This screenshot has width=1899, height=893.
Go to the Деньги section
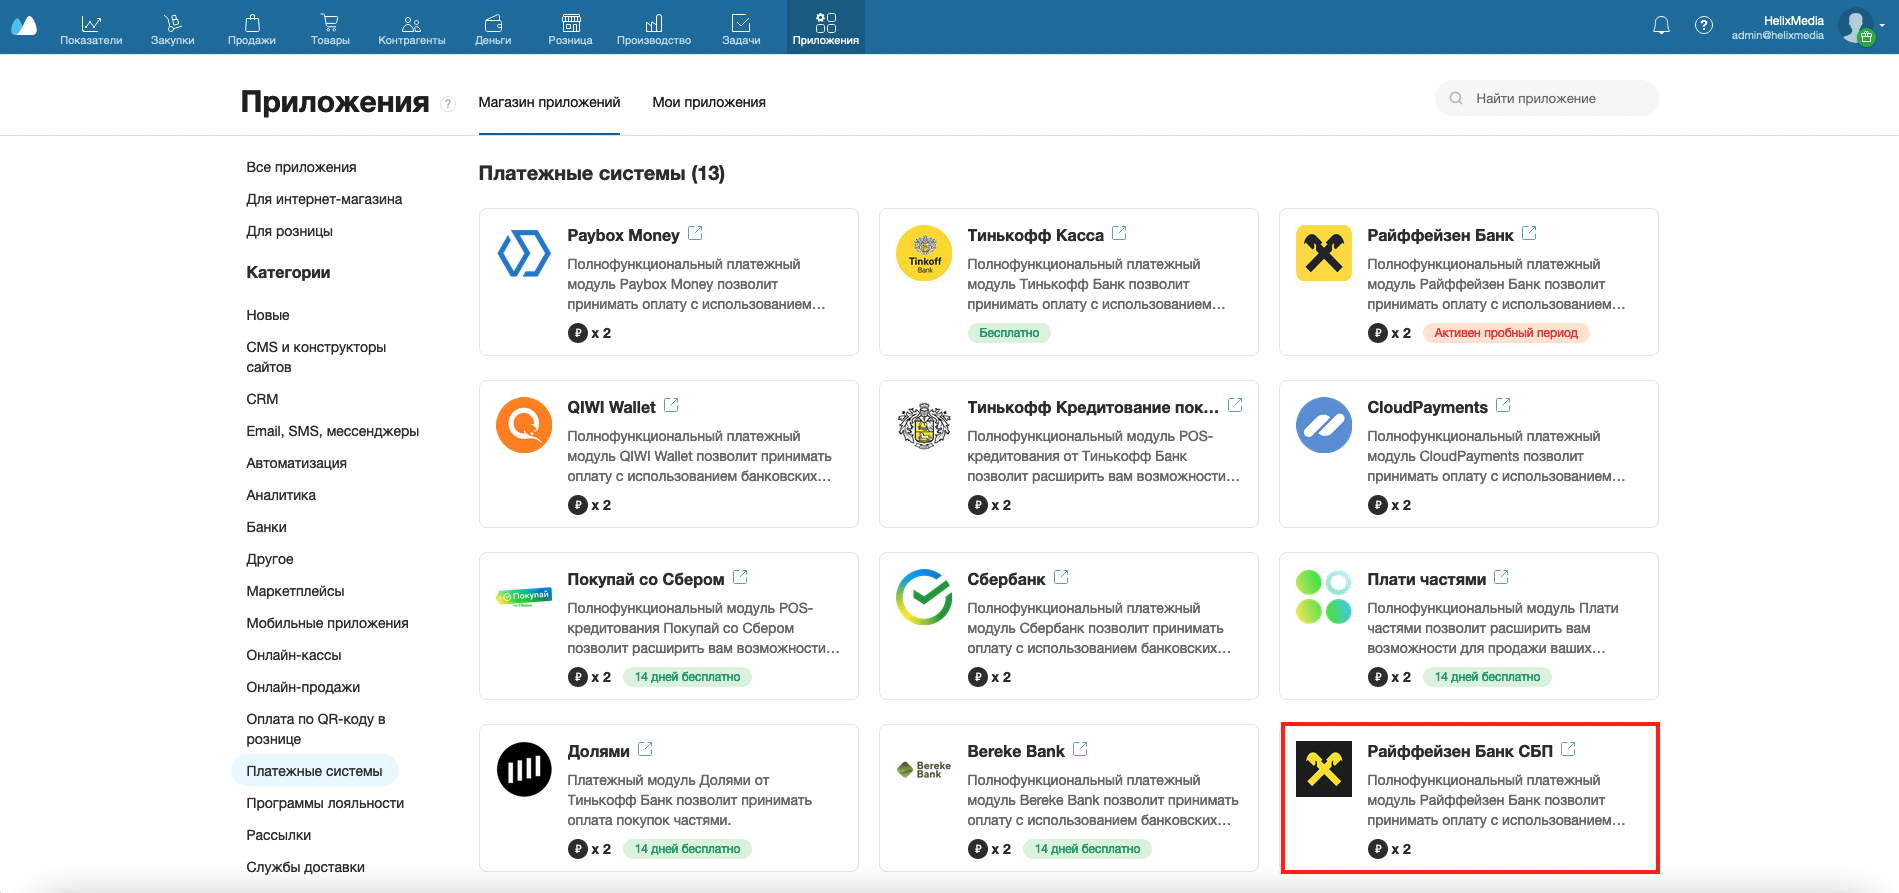click(x=493, y=29)
